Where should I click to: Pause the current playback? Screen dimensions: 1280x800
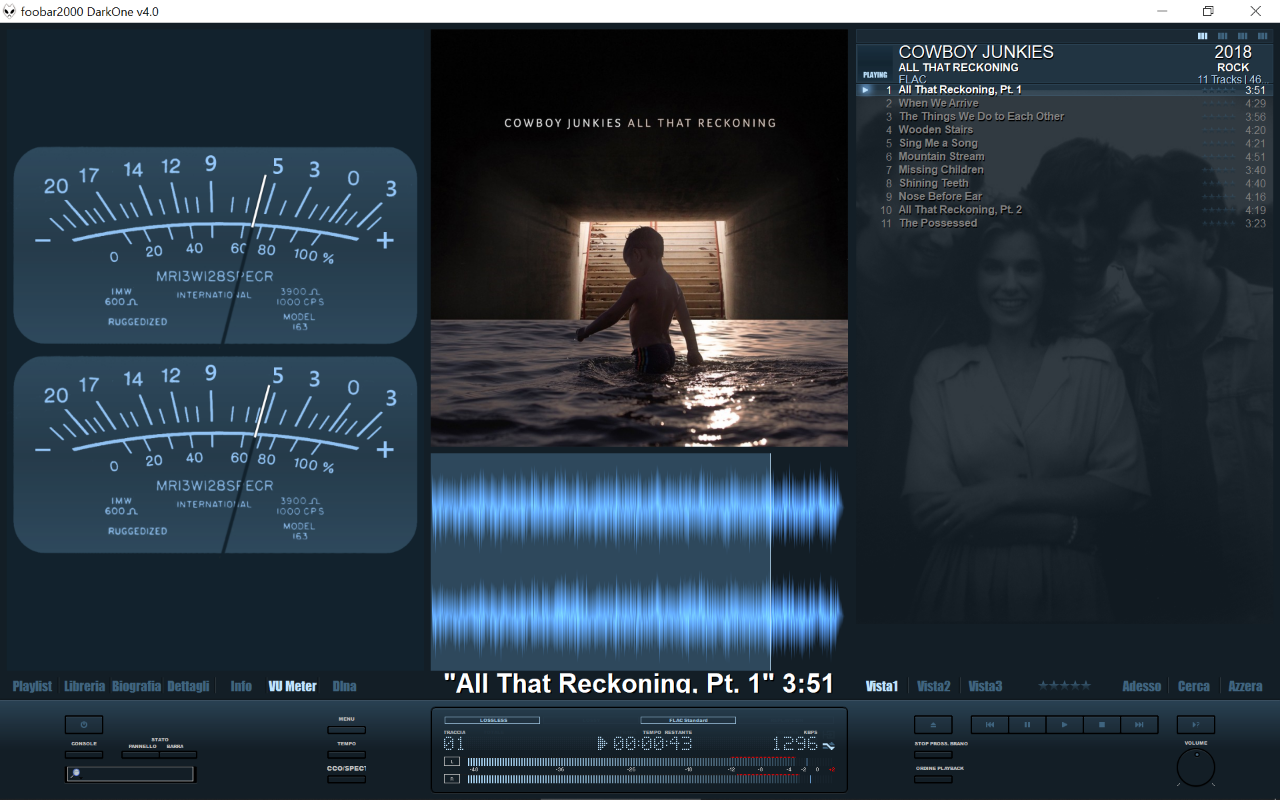1027,725
